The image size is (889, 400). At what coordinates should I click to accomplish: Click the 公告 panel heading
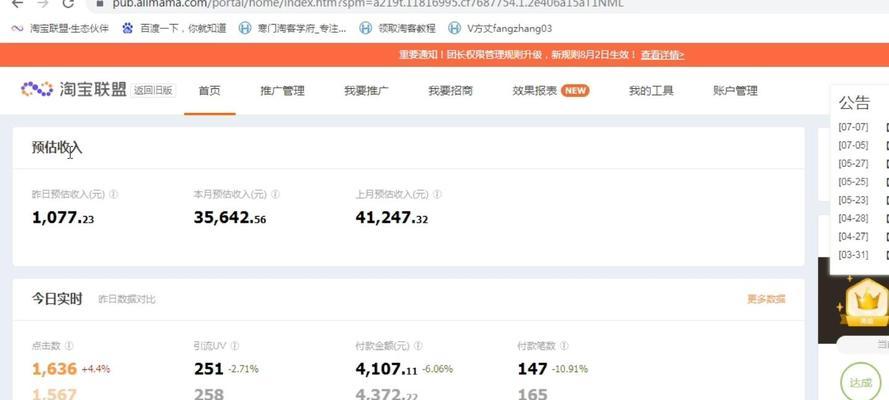click(x=854, y=103)
